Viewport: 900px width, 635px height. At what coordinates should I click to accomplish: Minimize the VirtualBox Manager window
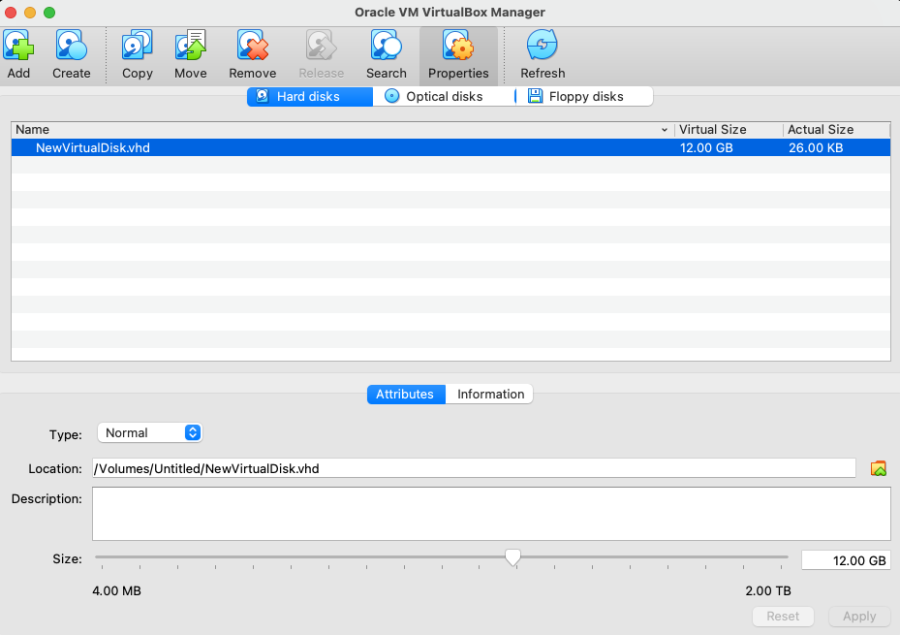[x=30, y=12]
